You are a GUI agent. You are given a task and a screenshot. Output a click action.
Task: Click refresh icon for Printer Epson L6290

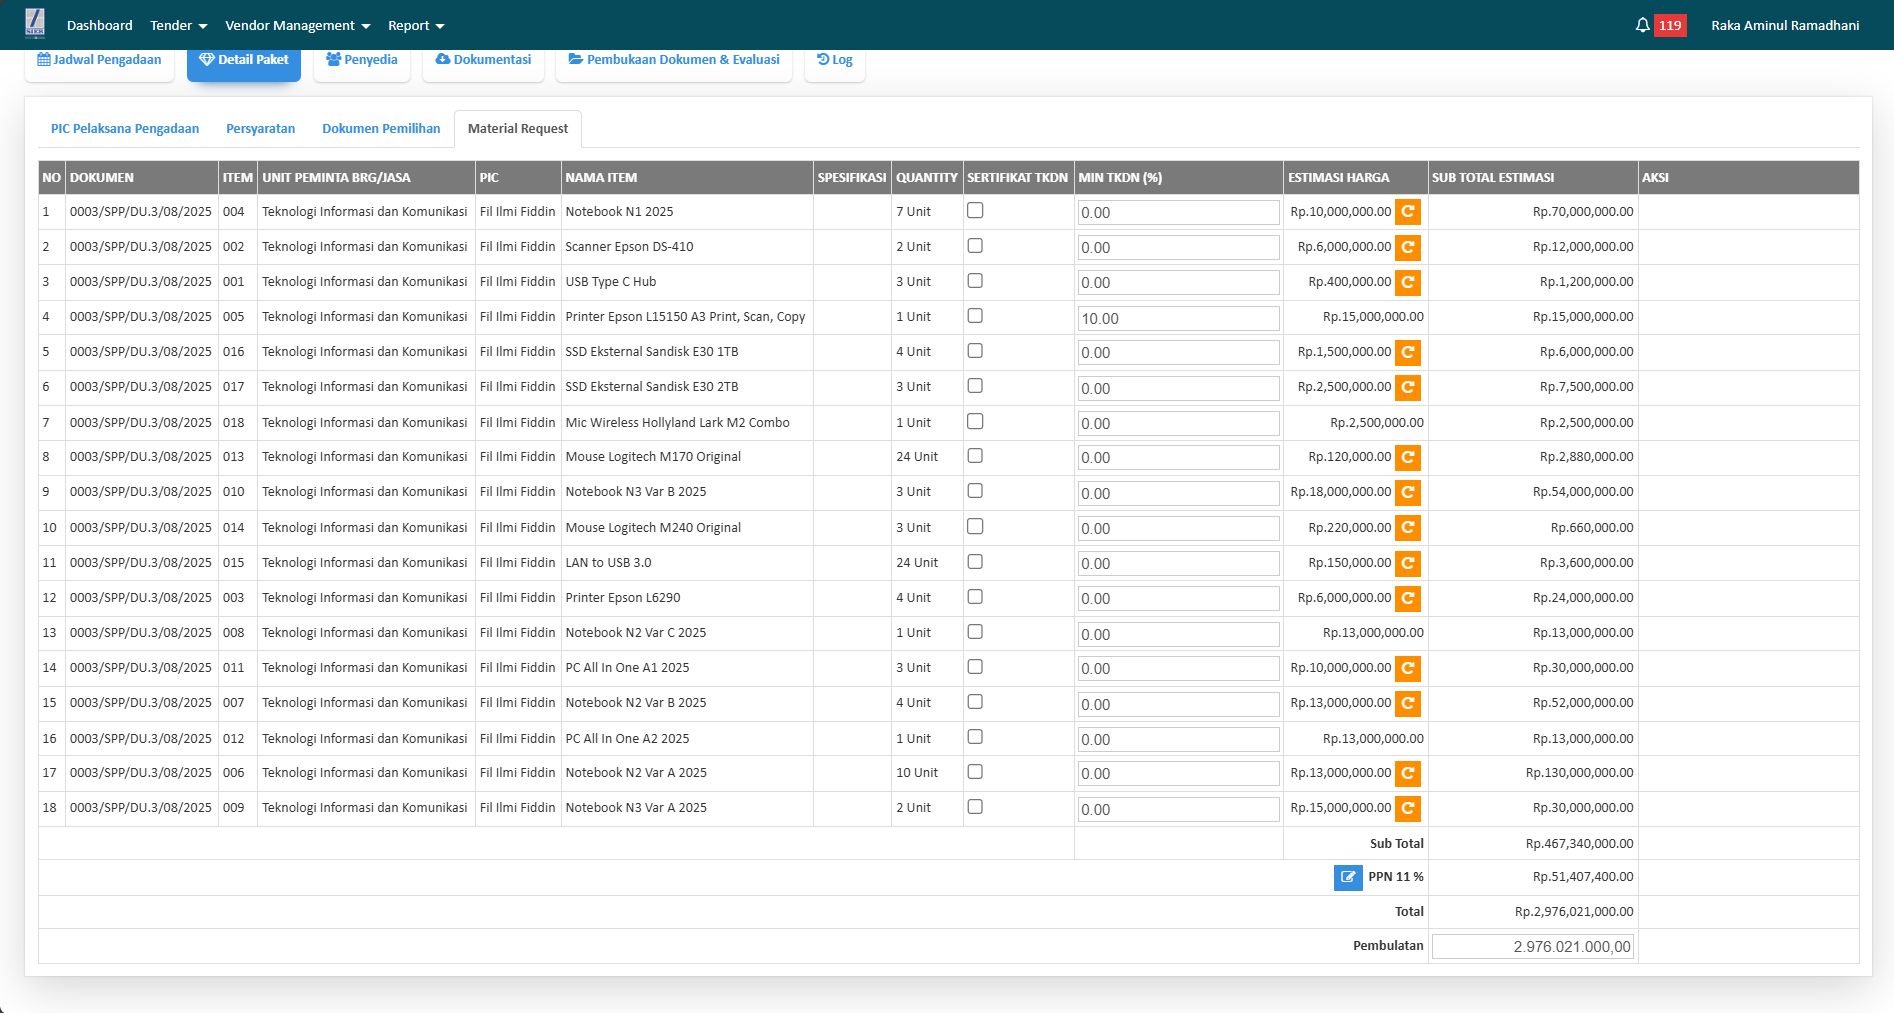(x=1408, y=598)
